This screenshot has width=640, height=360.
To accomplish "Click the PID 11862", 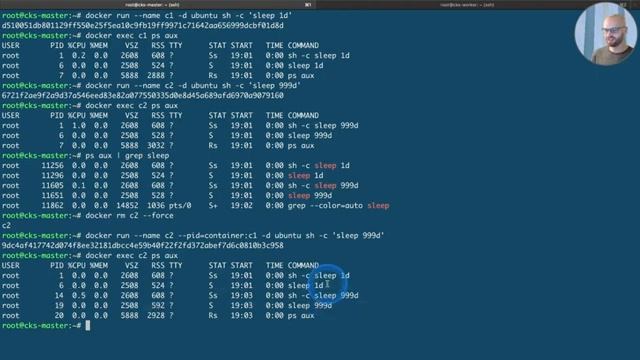I will 52,205.
